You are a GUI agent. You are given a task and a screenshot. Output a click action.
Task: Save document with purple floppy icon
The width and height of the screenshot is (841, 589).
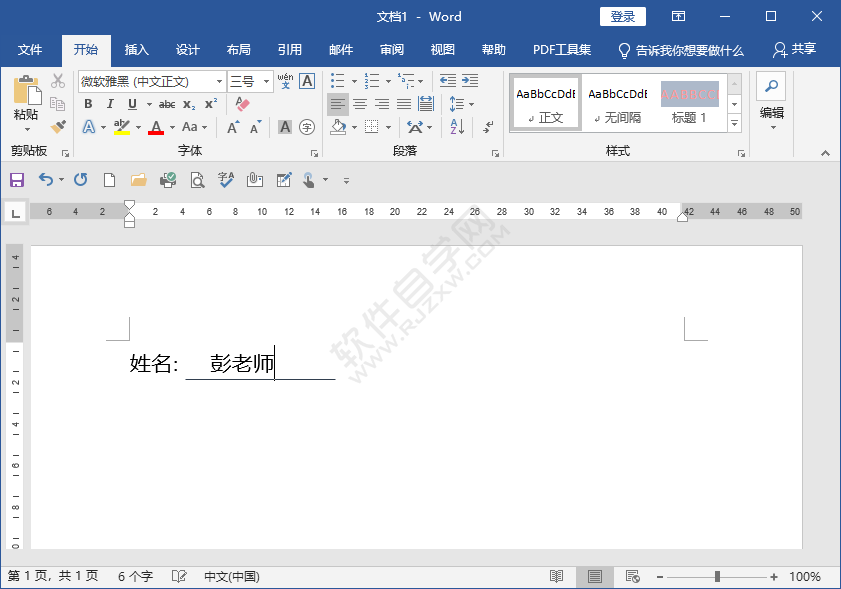click(x=17, y=180)
